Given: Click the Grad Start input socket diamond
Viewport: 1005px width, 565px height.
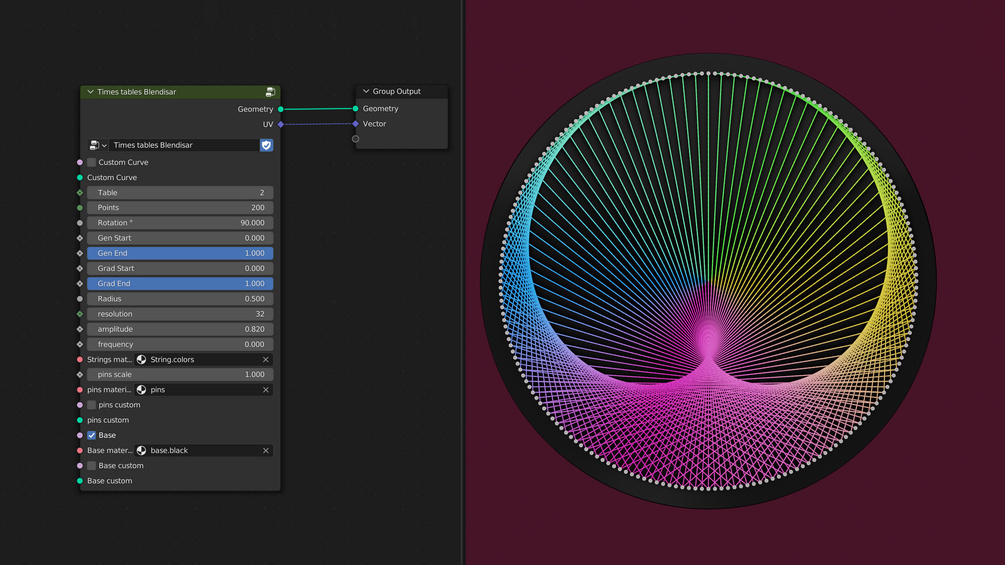Looking at the screenshot, I should pos(80,268).
